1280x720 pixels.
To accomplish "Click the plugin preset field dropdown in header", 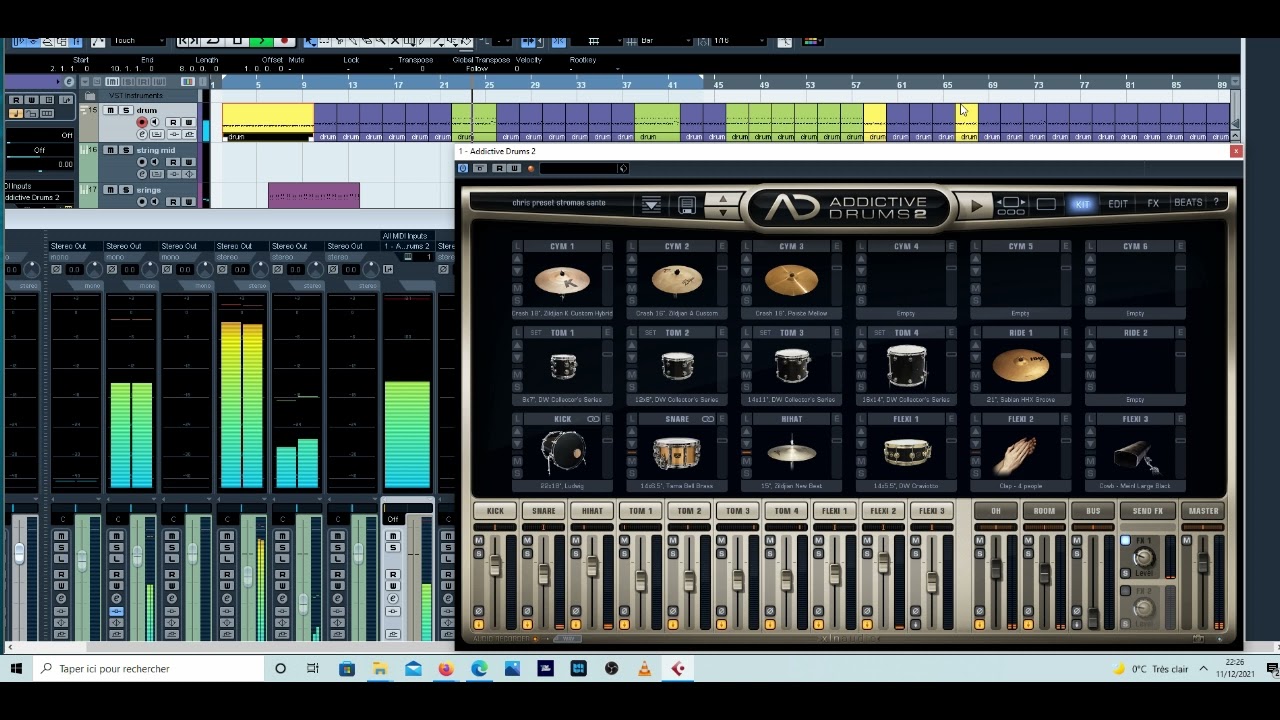I will pyautogui.click(x=584, y=168).
